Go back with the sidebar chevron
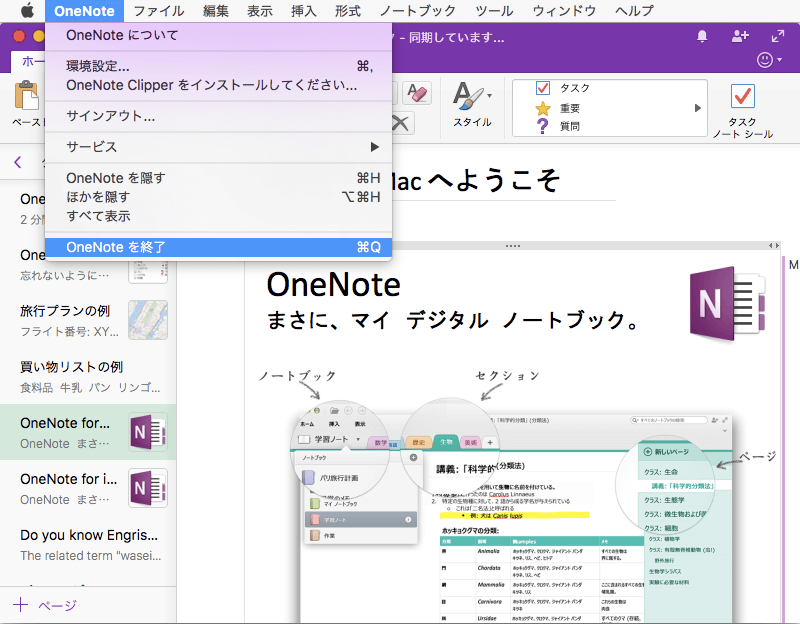Viewport: 800px width, 624px height. [17, 162]
